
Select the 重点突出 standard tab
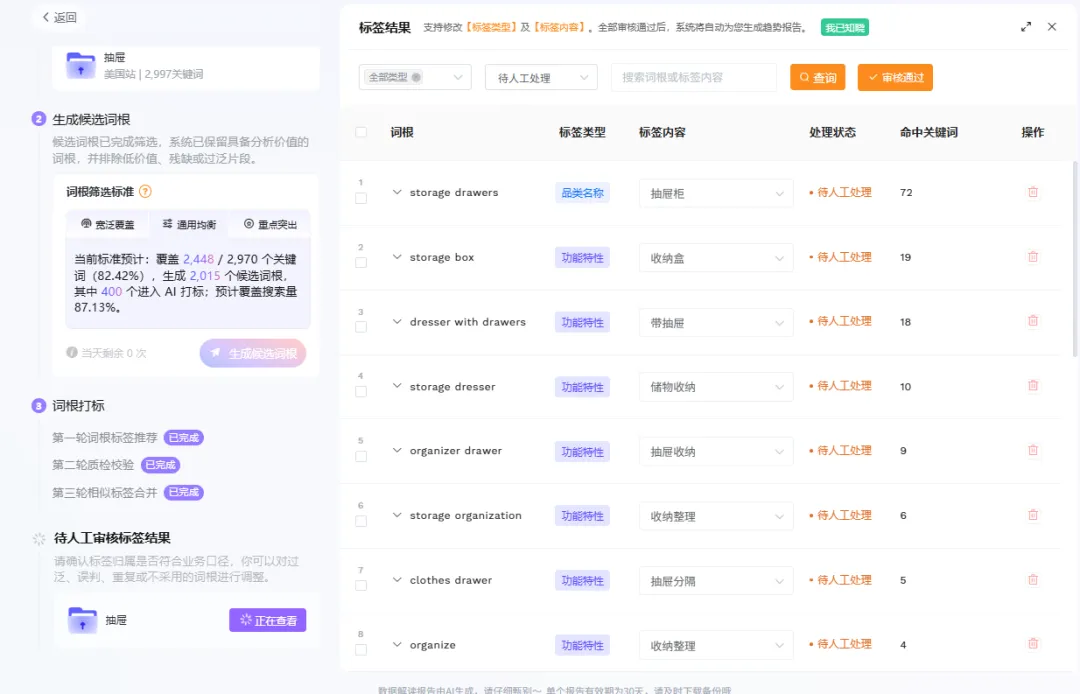(270, 224)
